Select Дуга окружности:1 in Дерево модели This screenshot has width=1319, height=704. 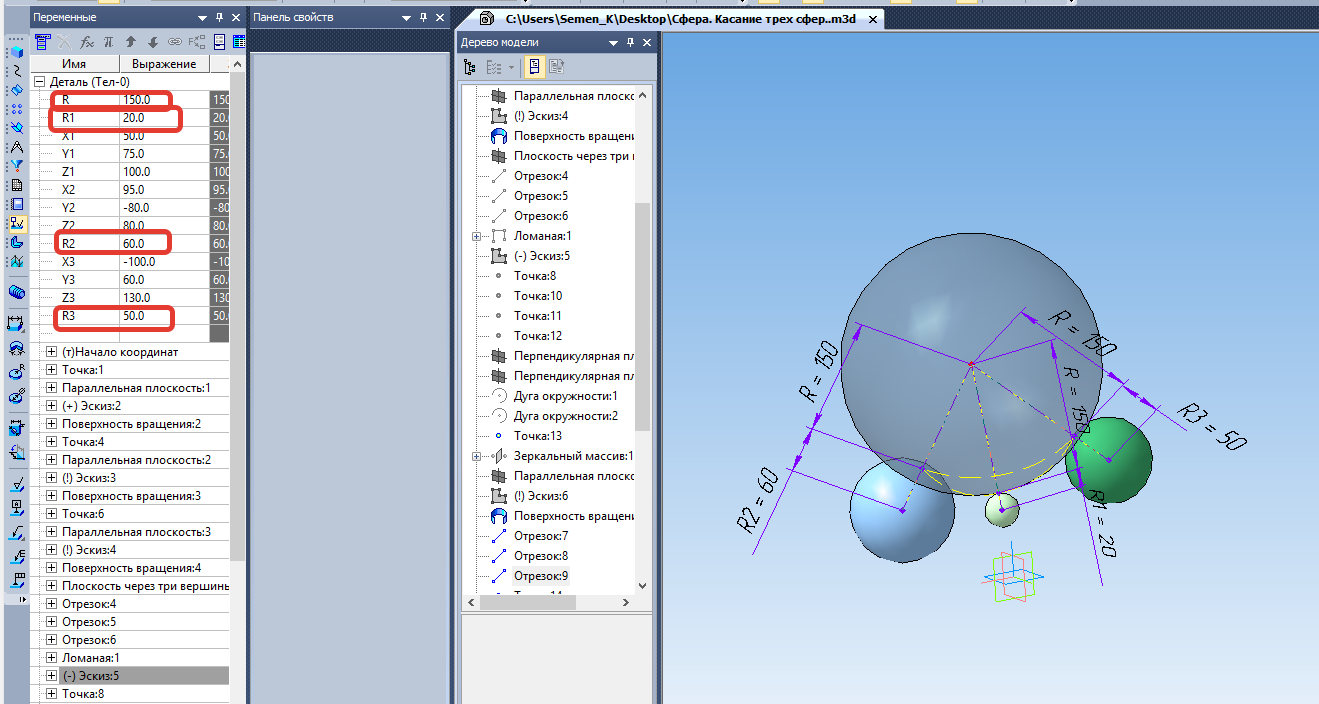566,396
